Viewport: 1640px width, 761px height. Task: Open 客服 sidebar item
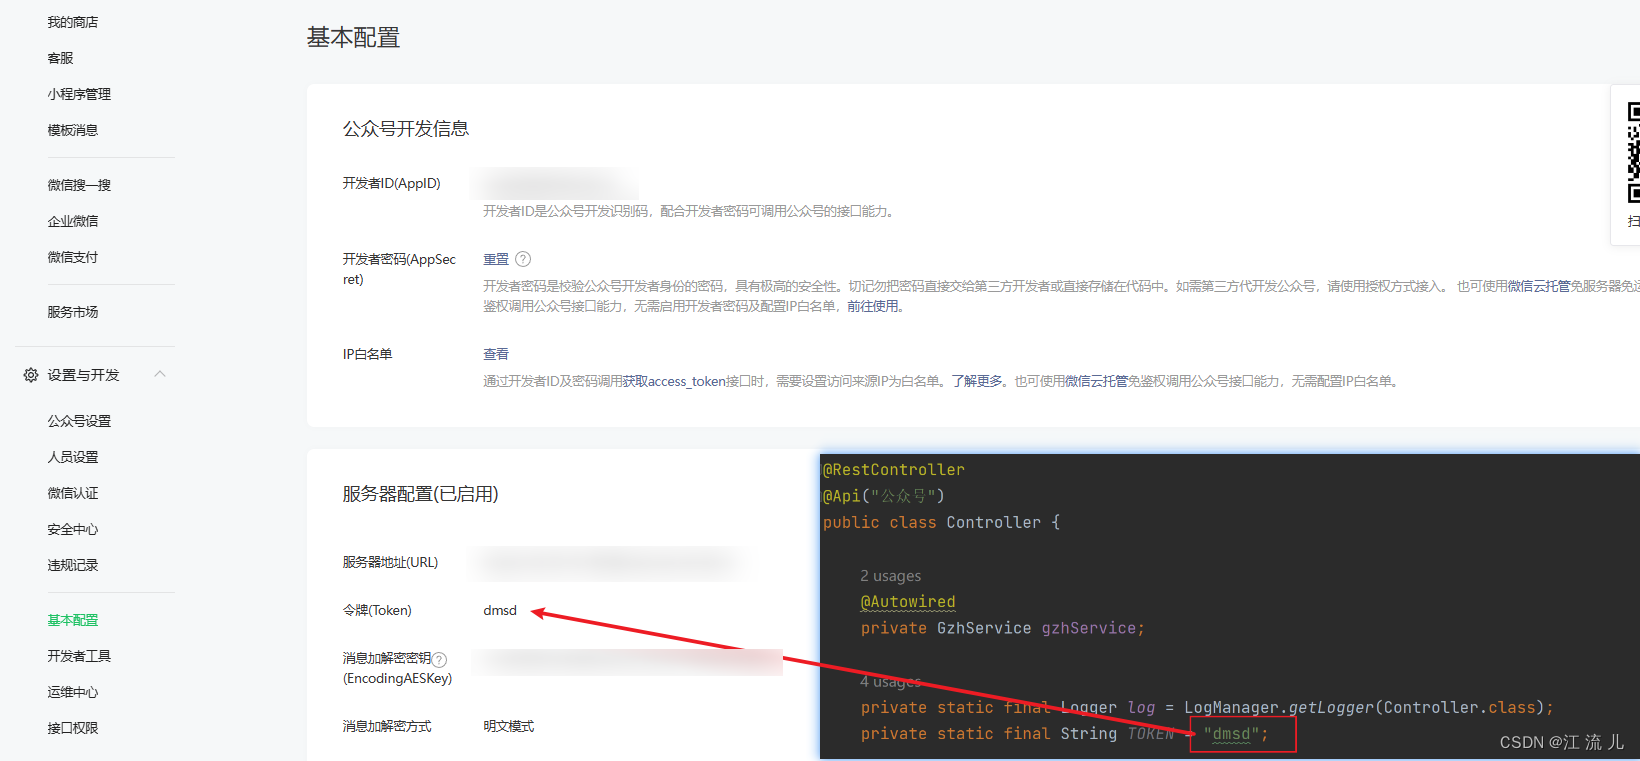tap(60, 58)
